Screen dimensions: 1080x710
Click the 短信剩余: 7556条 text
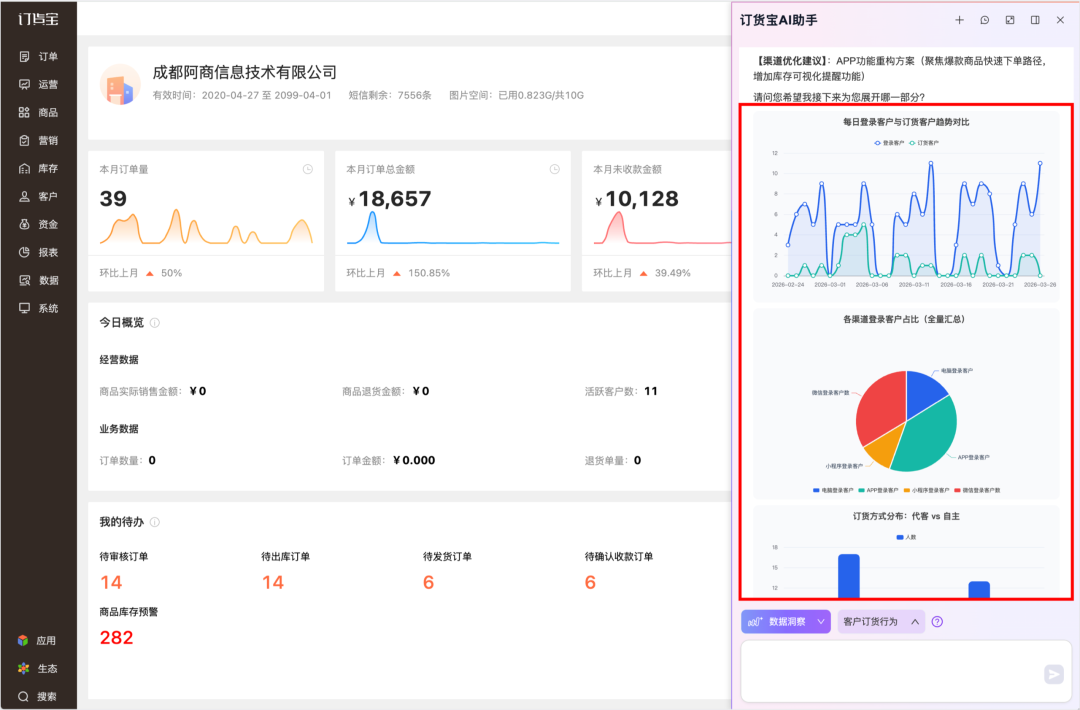point(390,96)
